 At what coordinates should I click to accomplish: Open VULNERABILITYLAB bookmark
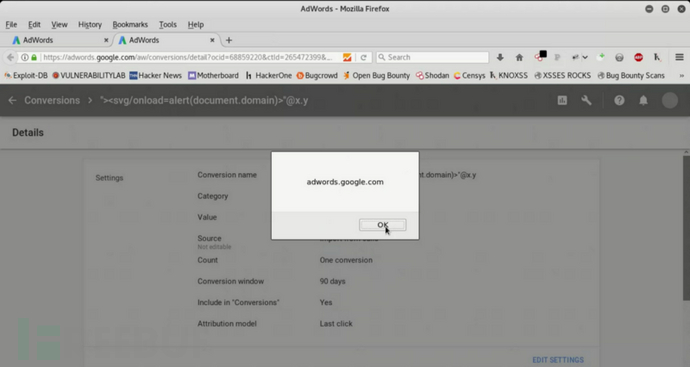(x=89, y=76)
